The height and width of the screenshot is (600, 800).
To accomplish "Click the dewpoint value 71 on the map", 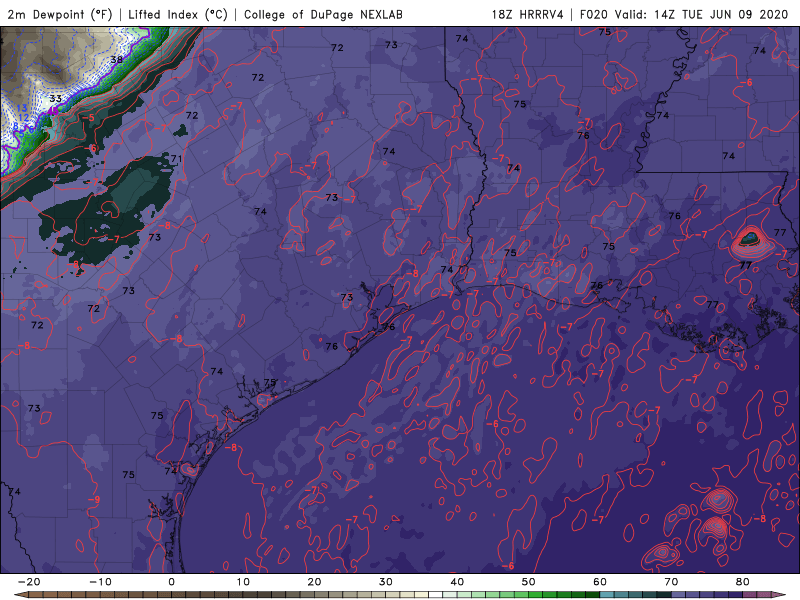I will [x=176, y=159].
